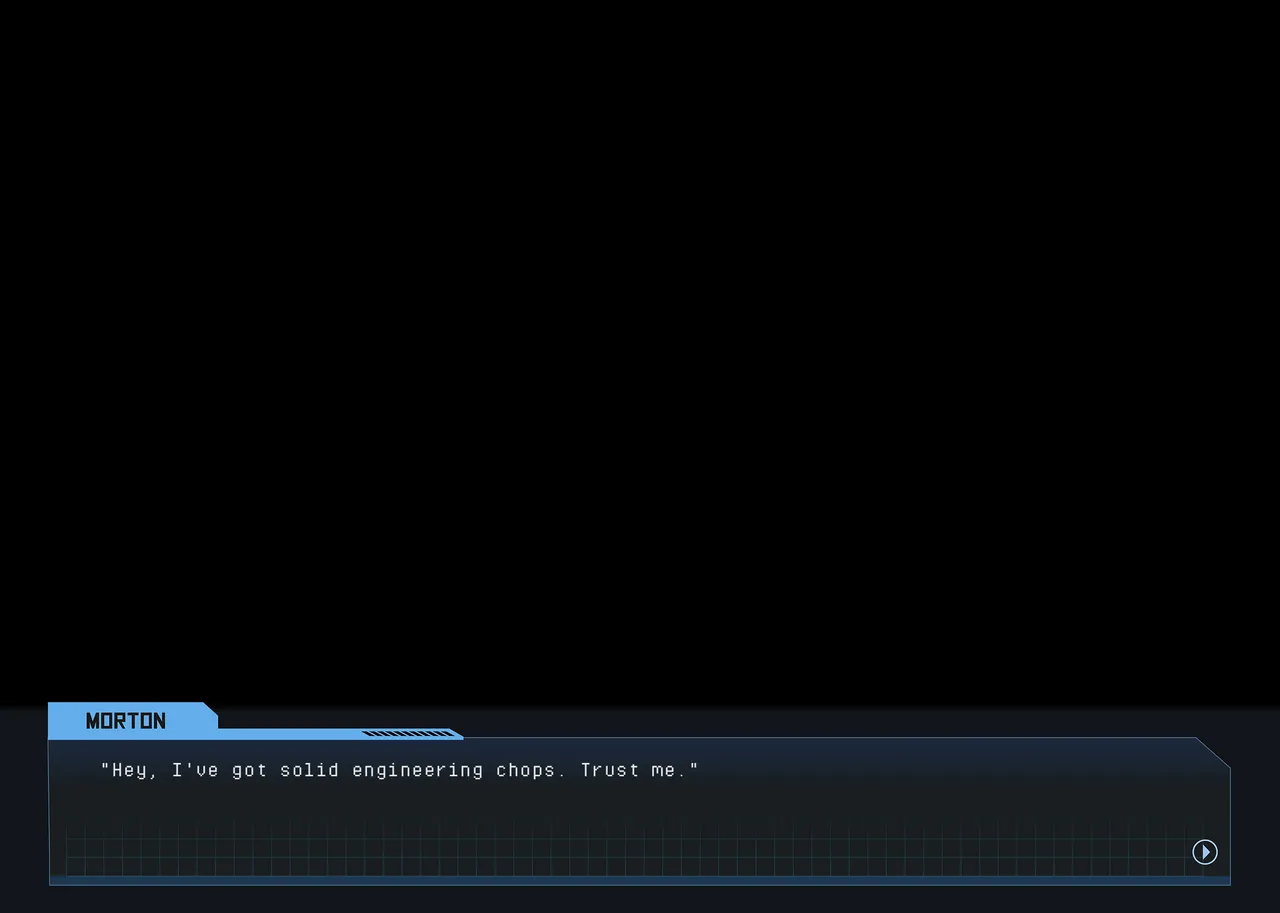The height and width of the screenshot is (913, 1280).
Task: Click the closing quotation mark of the dialogue
Action: point(694,765)
